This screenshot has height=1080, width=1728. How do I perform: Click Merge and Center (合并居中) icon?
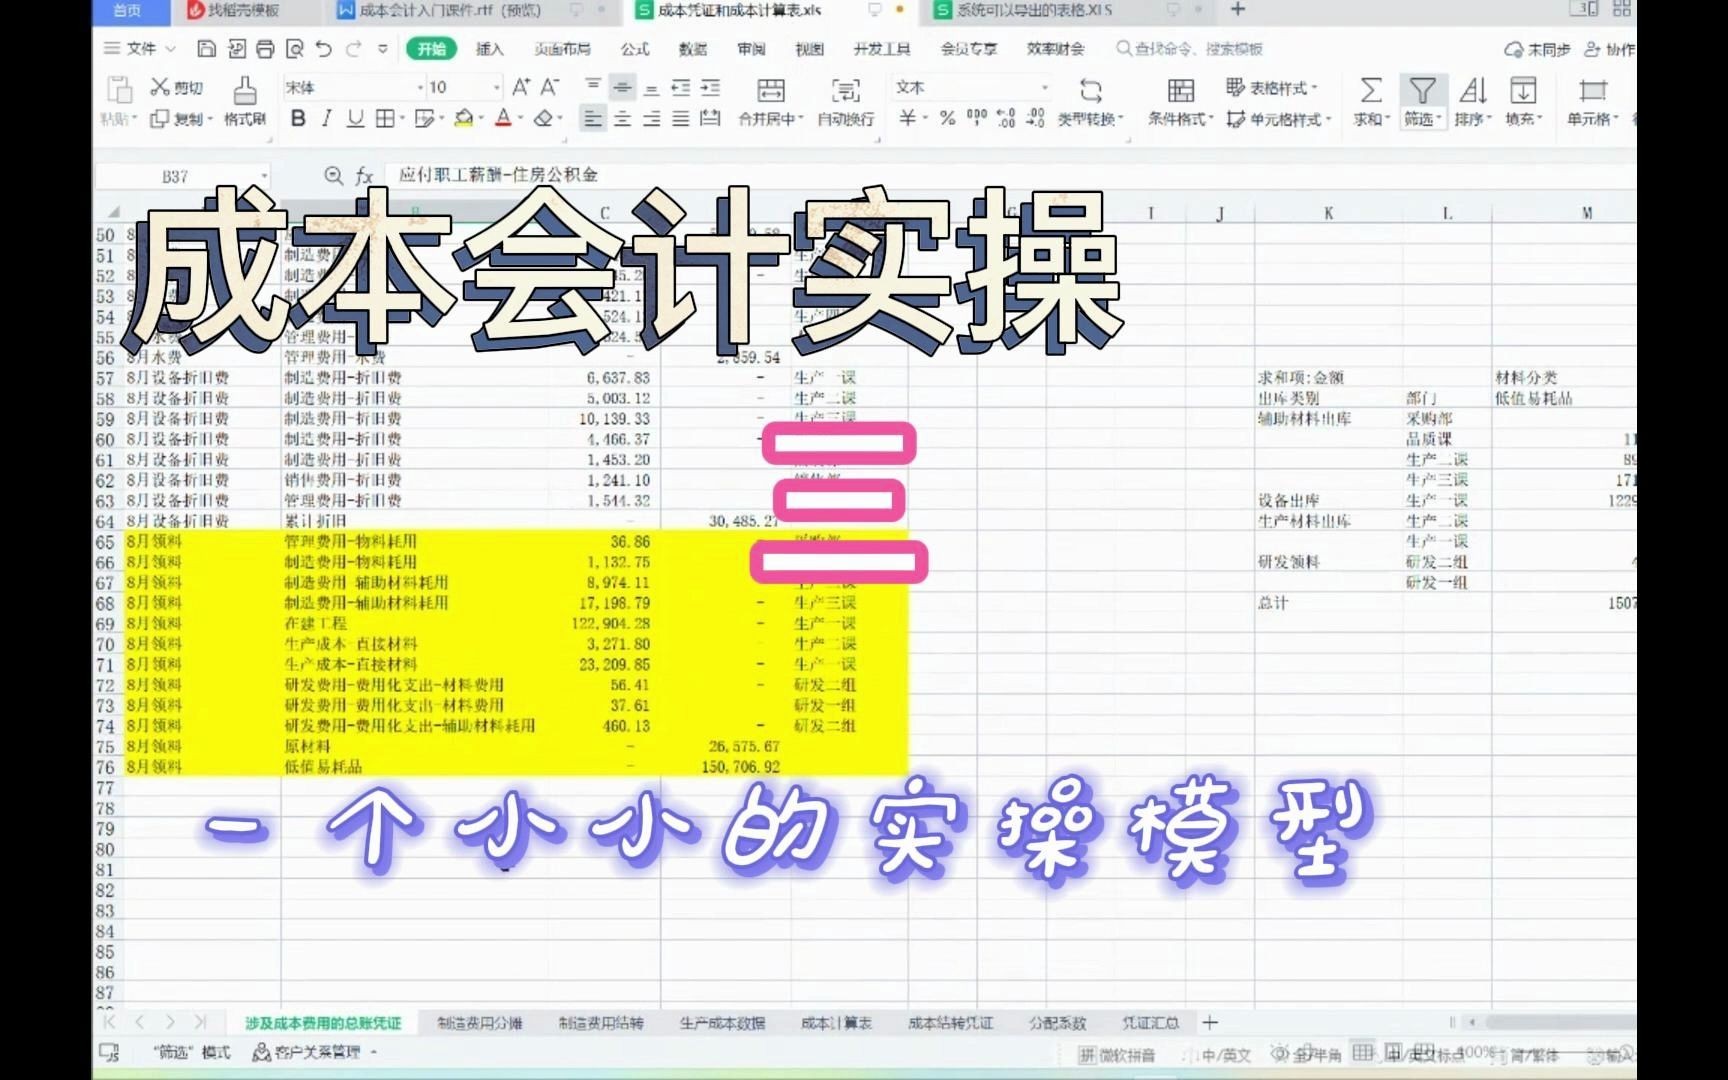point(771,91)
